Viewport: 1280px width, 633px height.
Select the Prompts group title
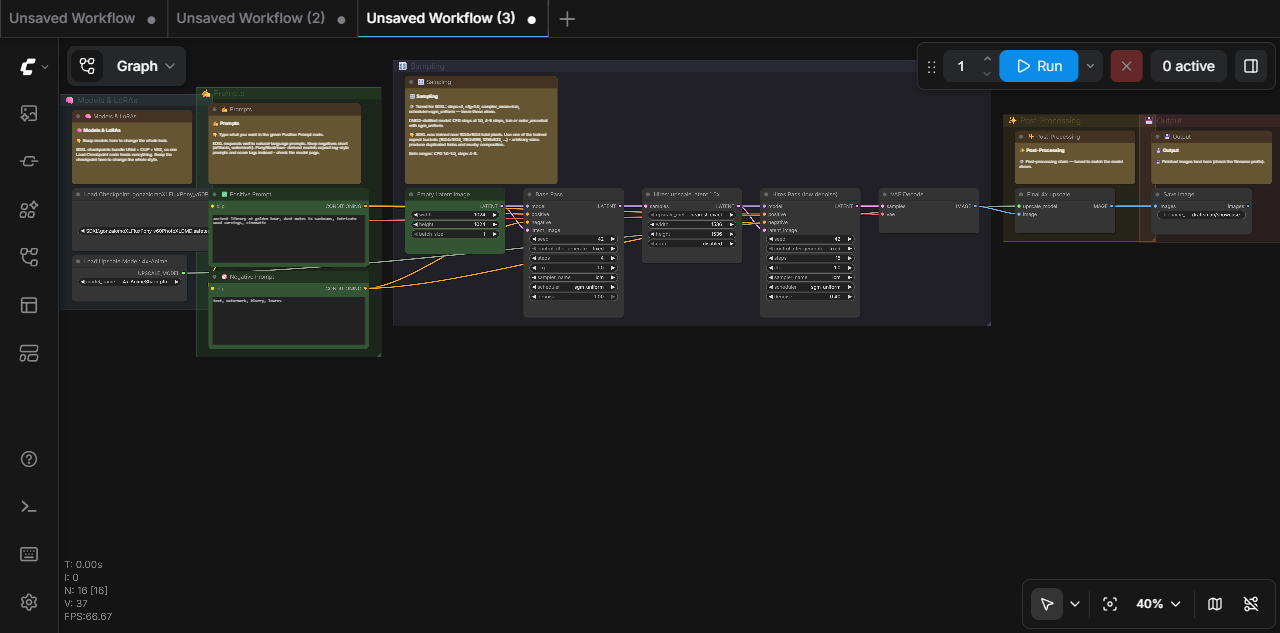229,93
